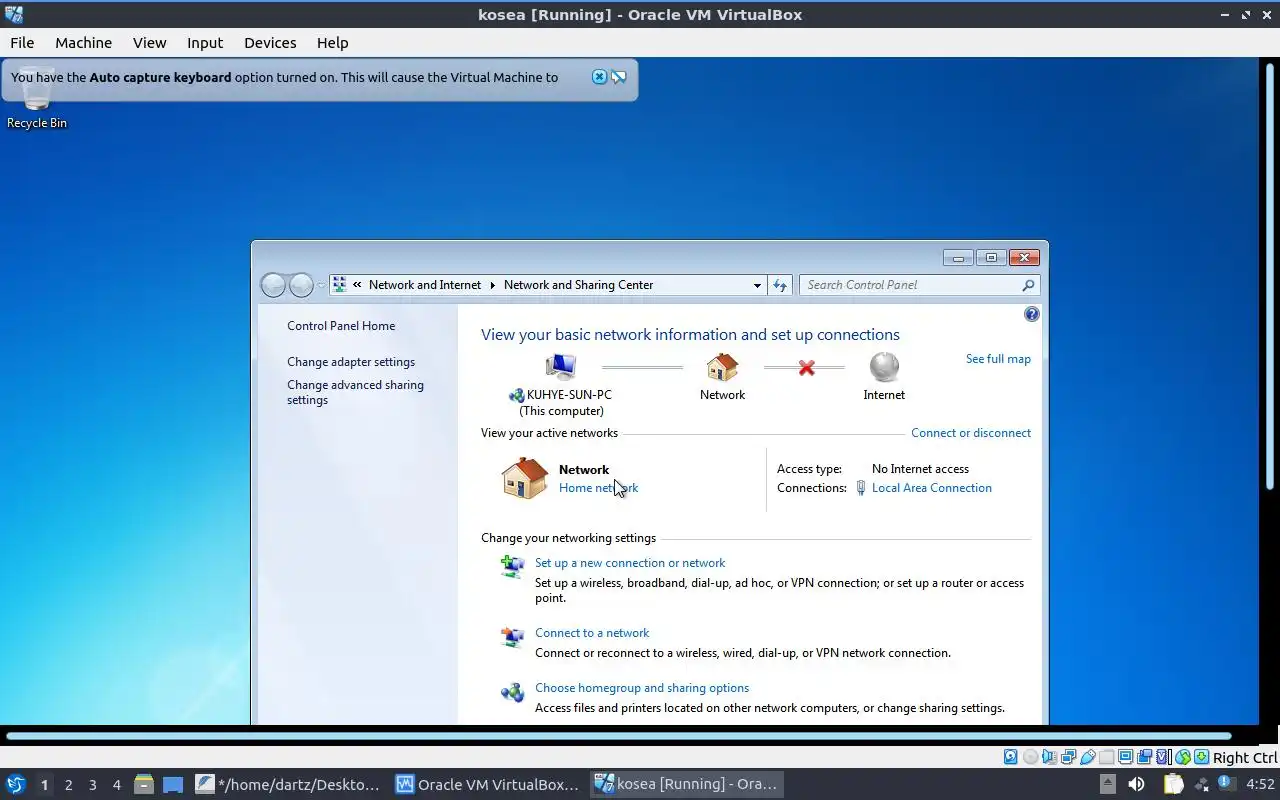The image size is (1280, 800).
Task: Click the never-show-again icon on the keyboard notification
Action: (x=619, y=77)
